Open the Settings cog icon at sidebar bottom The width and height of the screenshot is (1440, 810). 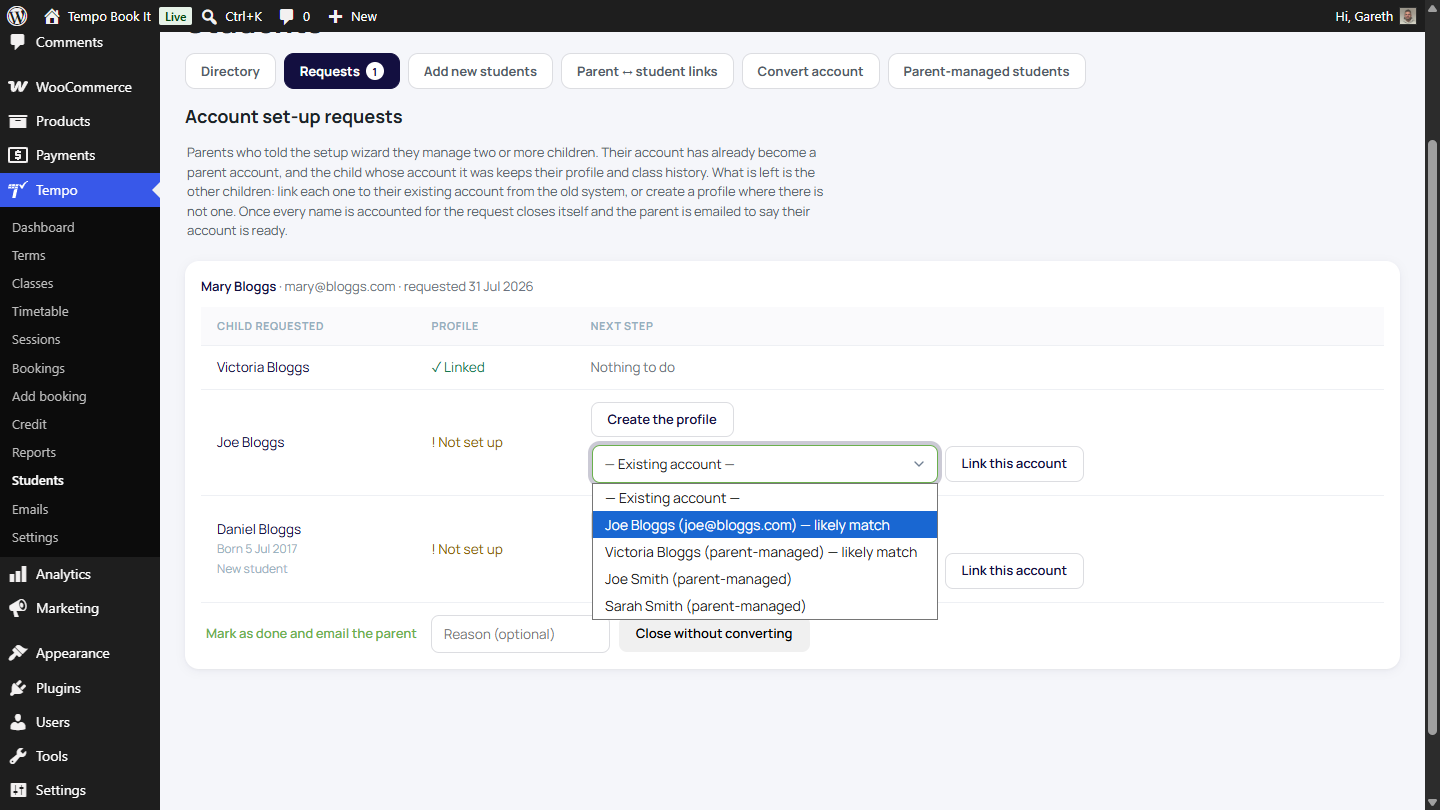tap(18, 790)
